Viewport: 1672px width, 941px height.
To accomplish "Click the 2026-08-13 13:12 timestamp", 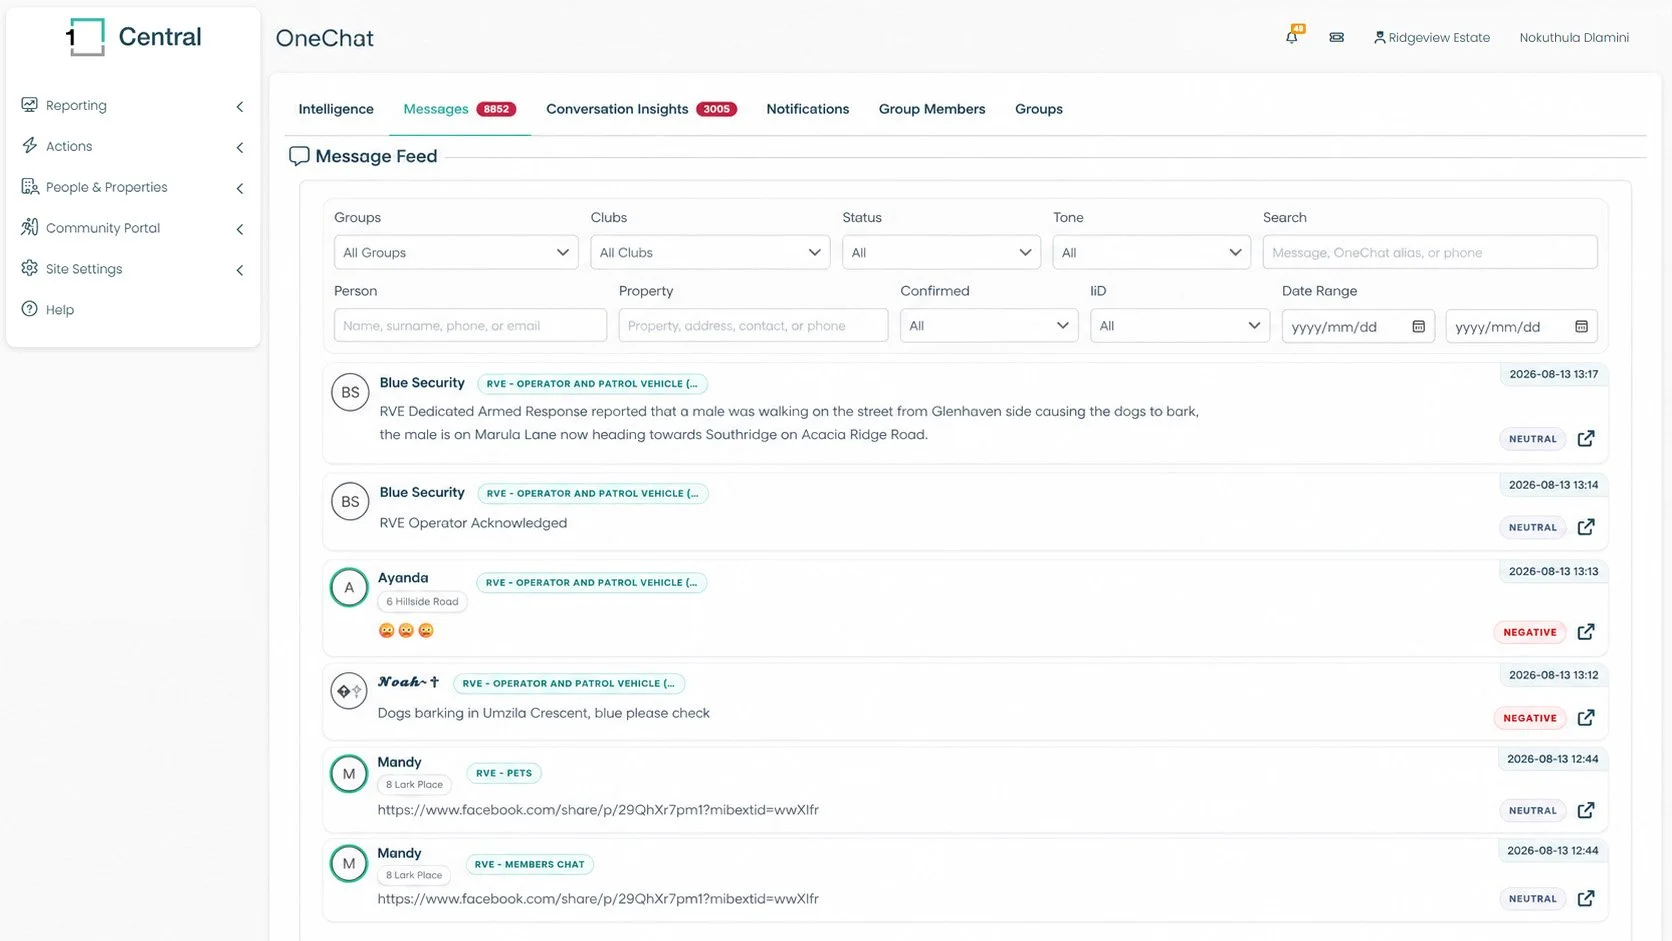I will click(x=1553, y=675).
